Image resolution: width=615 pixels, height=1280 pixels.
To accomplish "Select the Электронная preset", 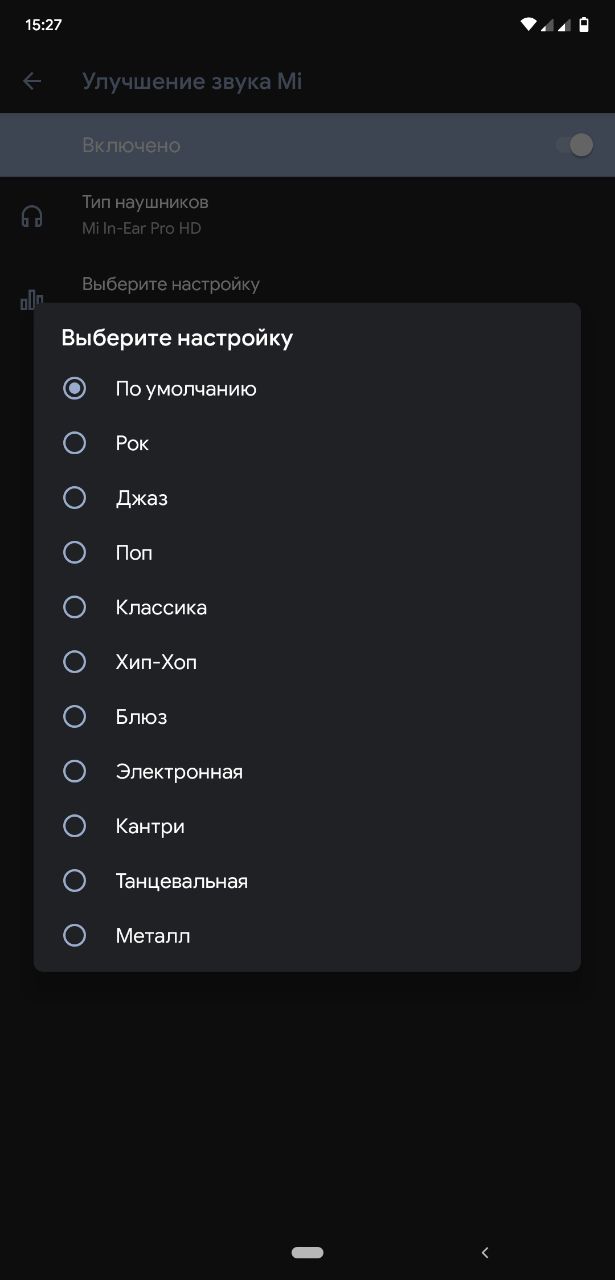I will (307, 772).
